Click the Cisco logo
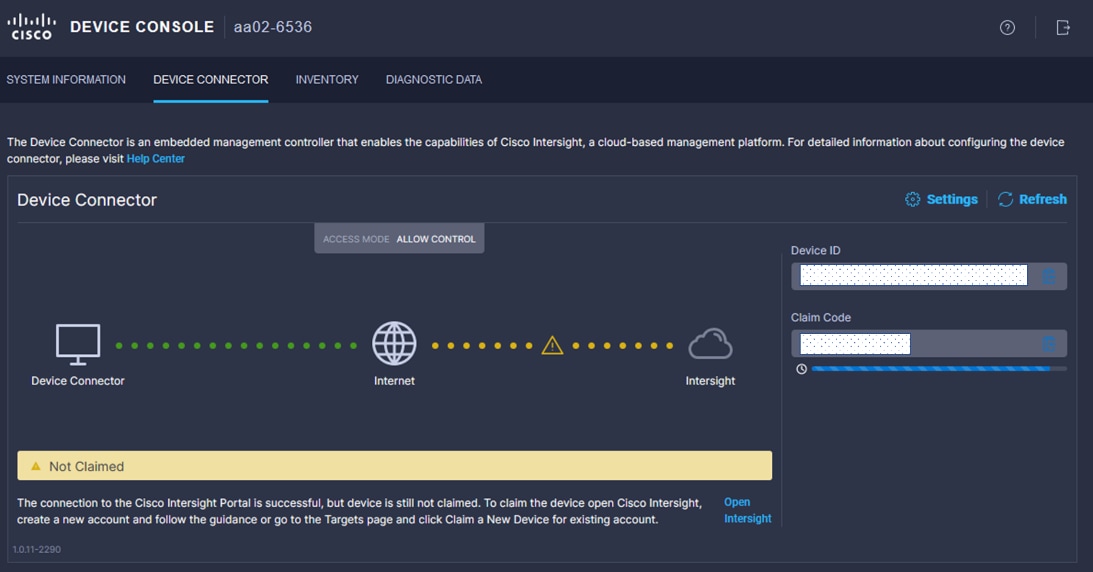 [x=31, y=27]
